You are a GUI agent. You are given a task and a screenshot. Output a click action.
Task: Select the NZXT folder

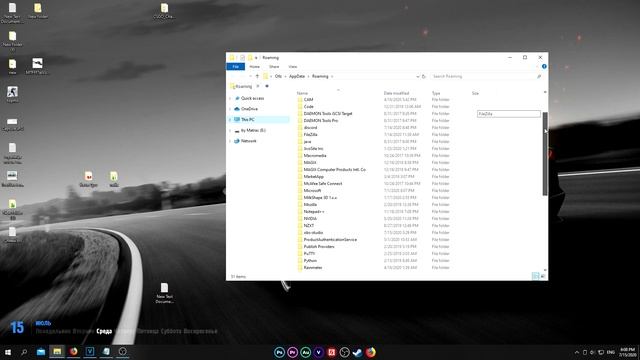(309, 226)
